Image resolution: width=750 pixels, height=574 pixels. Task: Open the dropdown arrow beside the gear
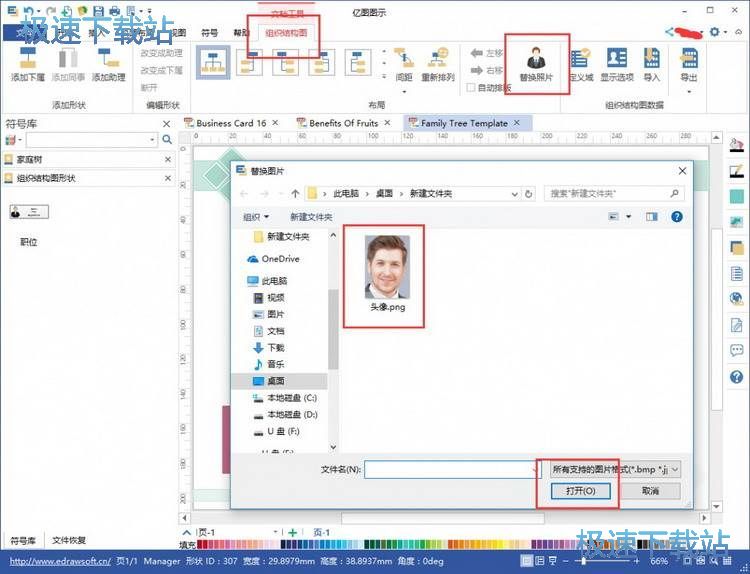click(x=726, y=32)
